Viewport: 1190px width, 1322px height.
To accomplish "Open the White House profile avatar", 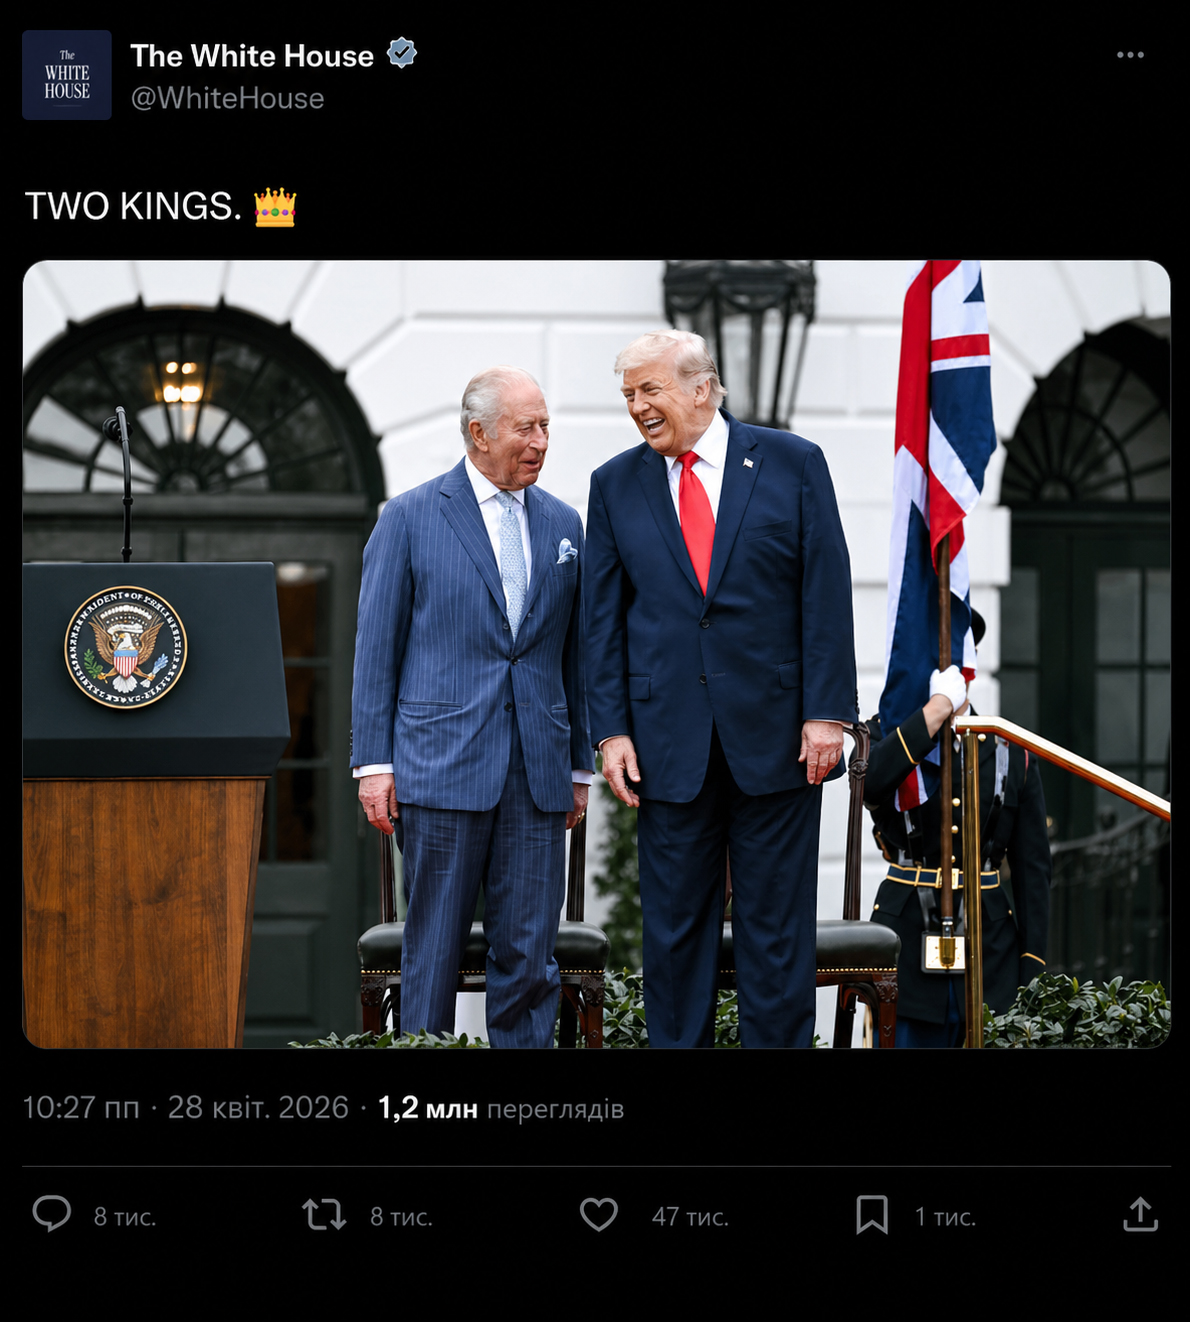I will pyautogui.click(x=67, y=75).
